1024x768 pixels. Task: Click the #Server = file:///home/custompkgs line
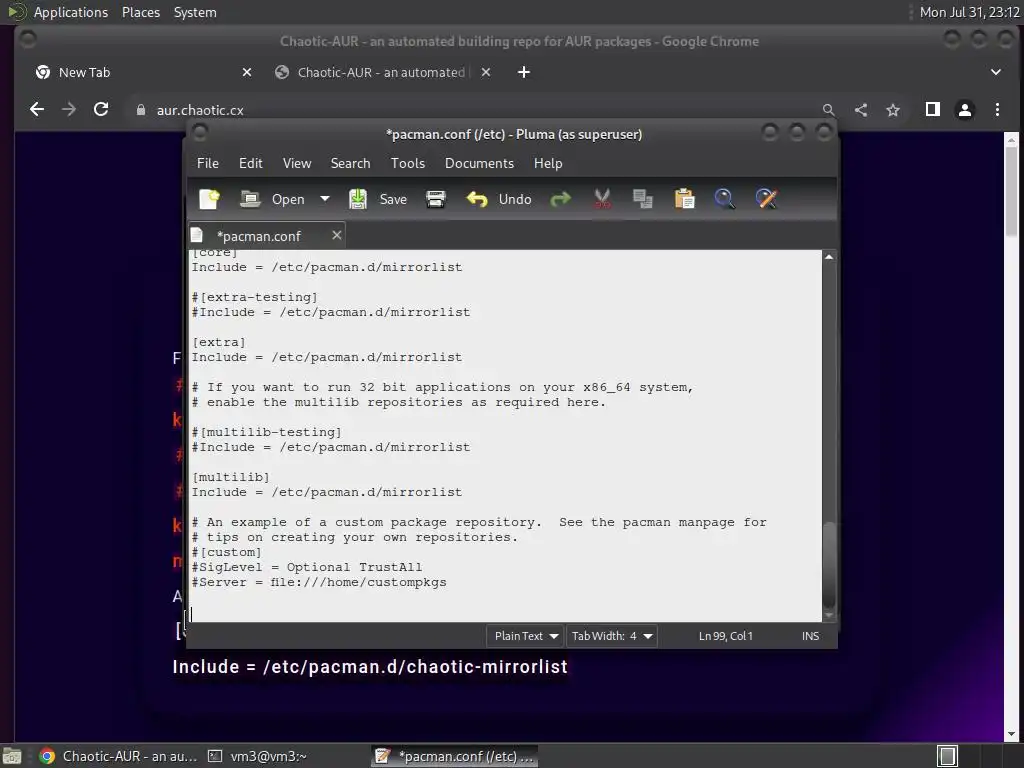(x=319, y=583)
